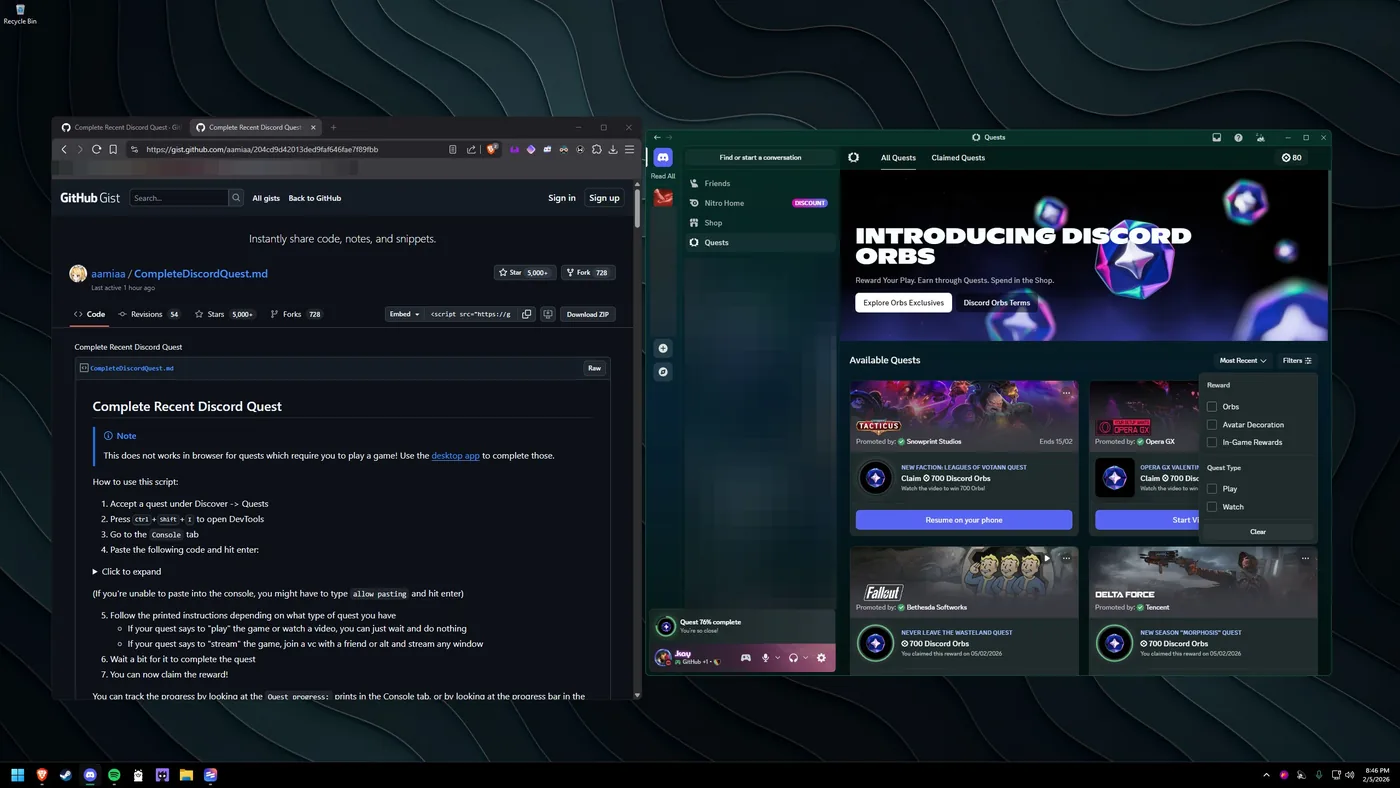1400x788 pixels.
Task: Reload the GitHub Gist page in the browser
Action: point(97,149)
